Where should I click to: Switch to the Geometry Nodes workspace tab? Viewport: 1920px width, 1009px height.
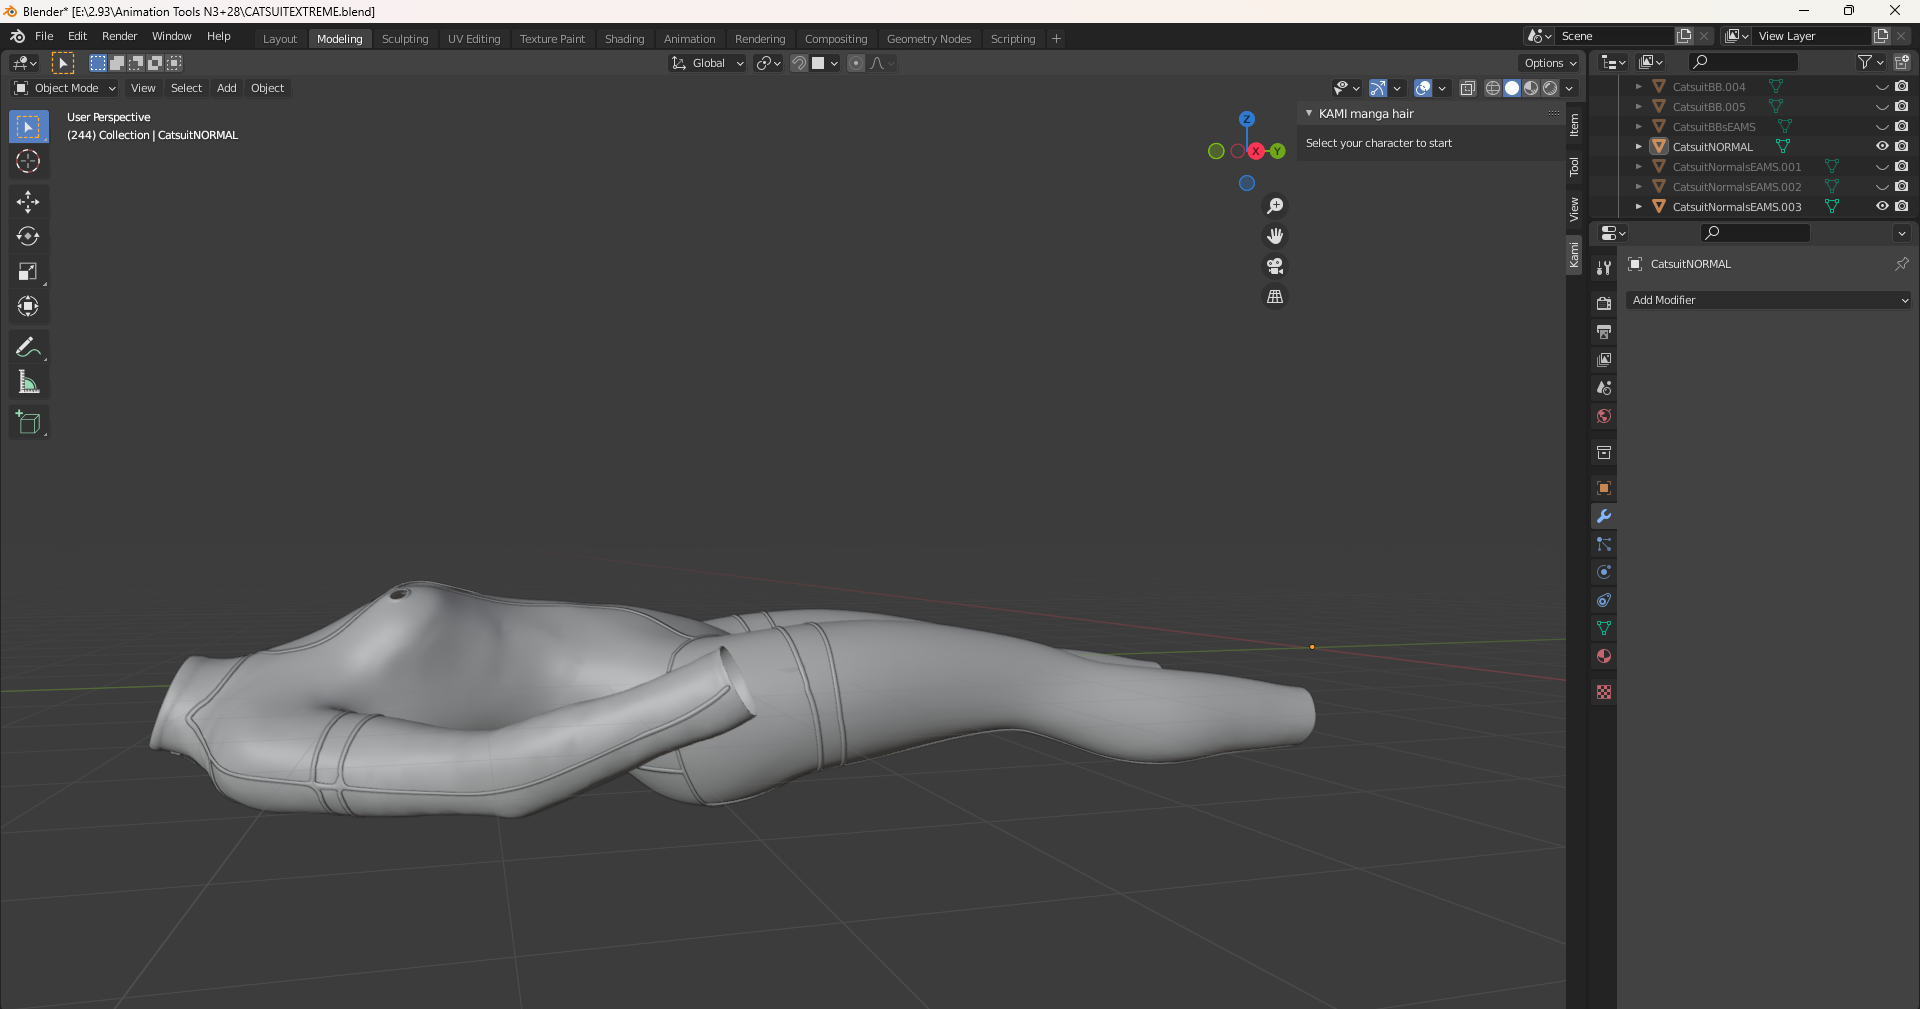point(929,39)
